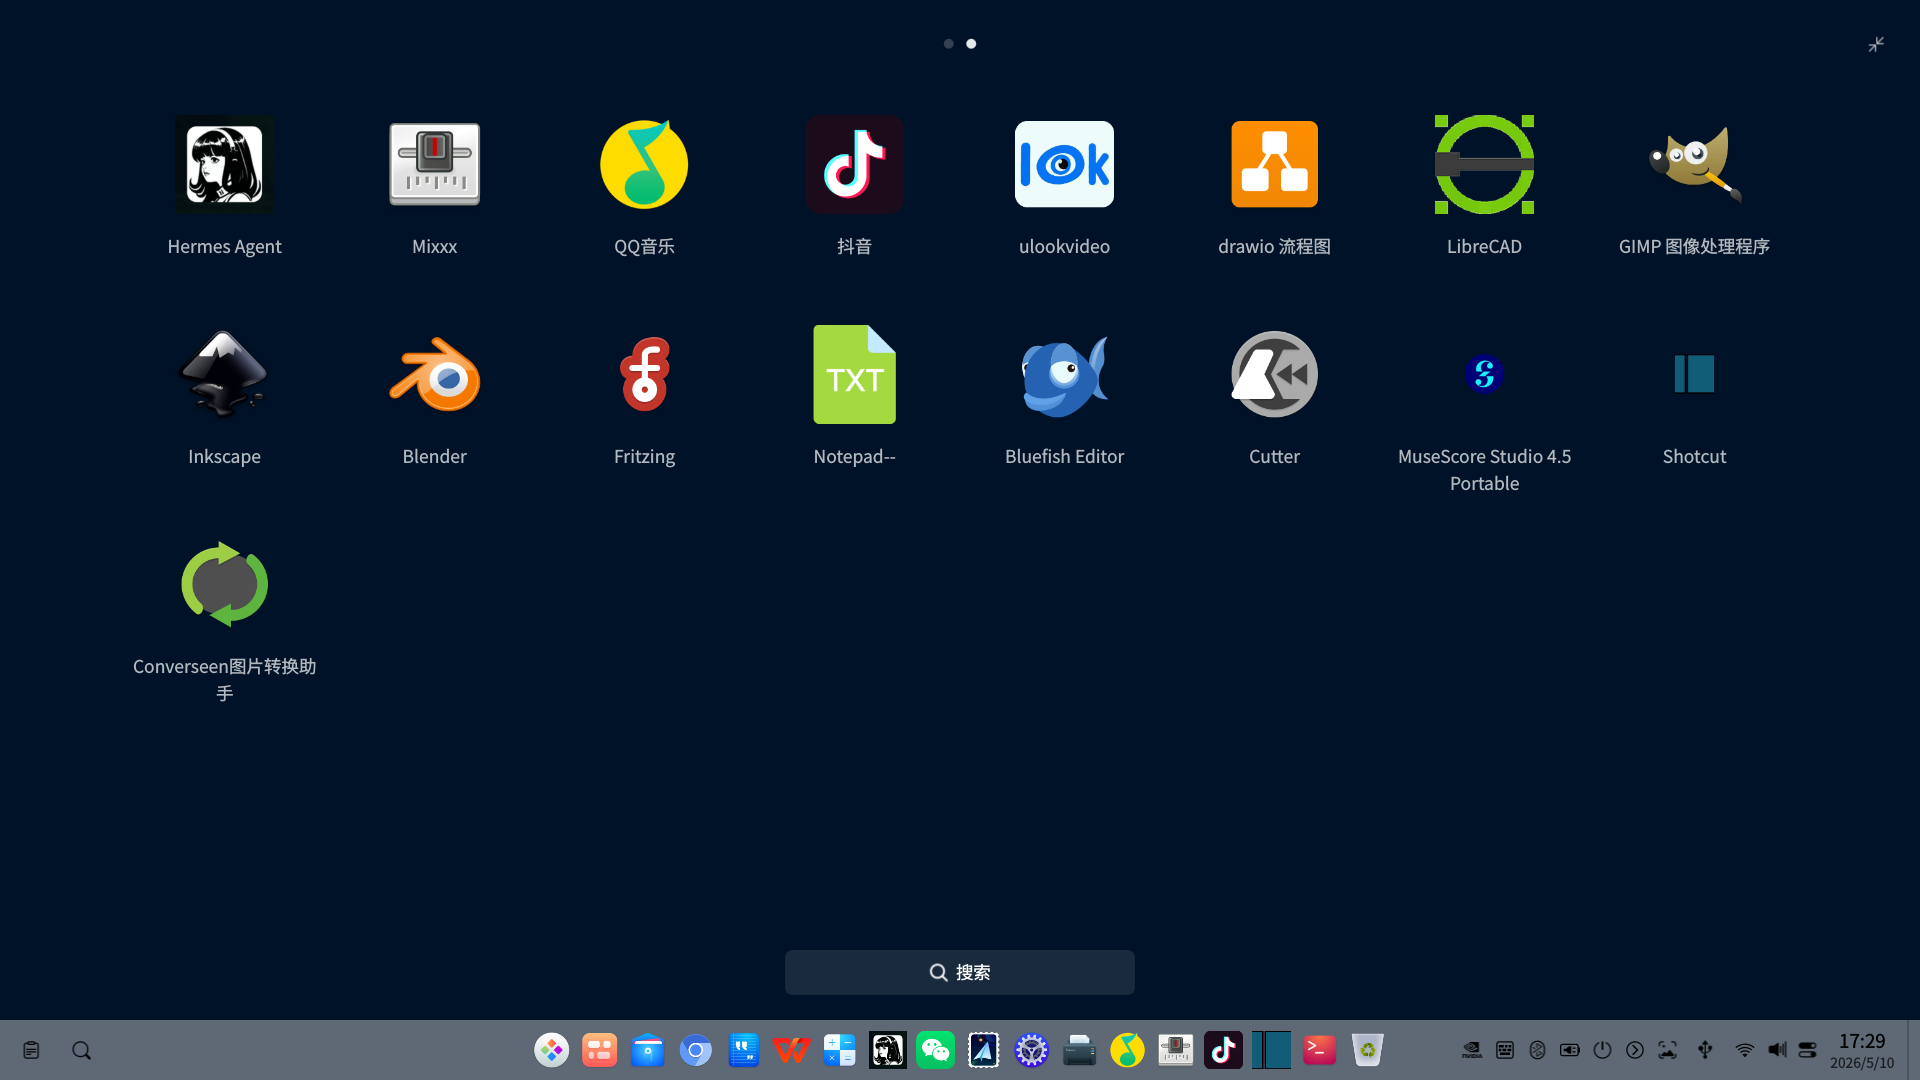Open the blue file manager in the dock

(x=648, y=1050)
